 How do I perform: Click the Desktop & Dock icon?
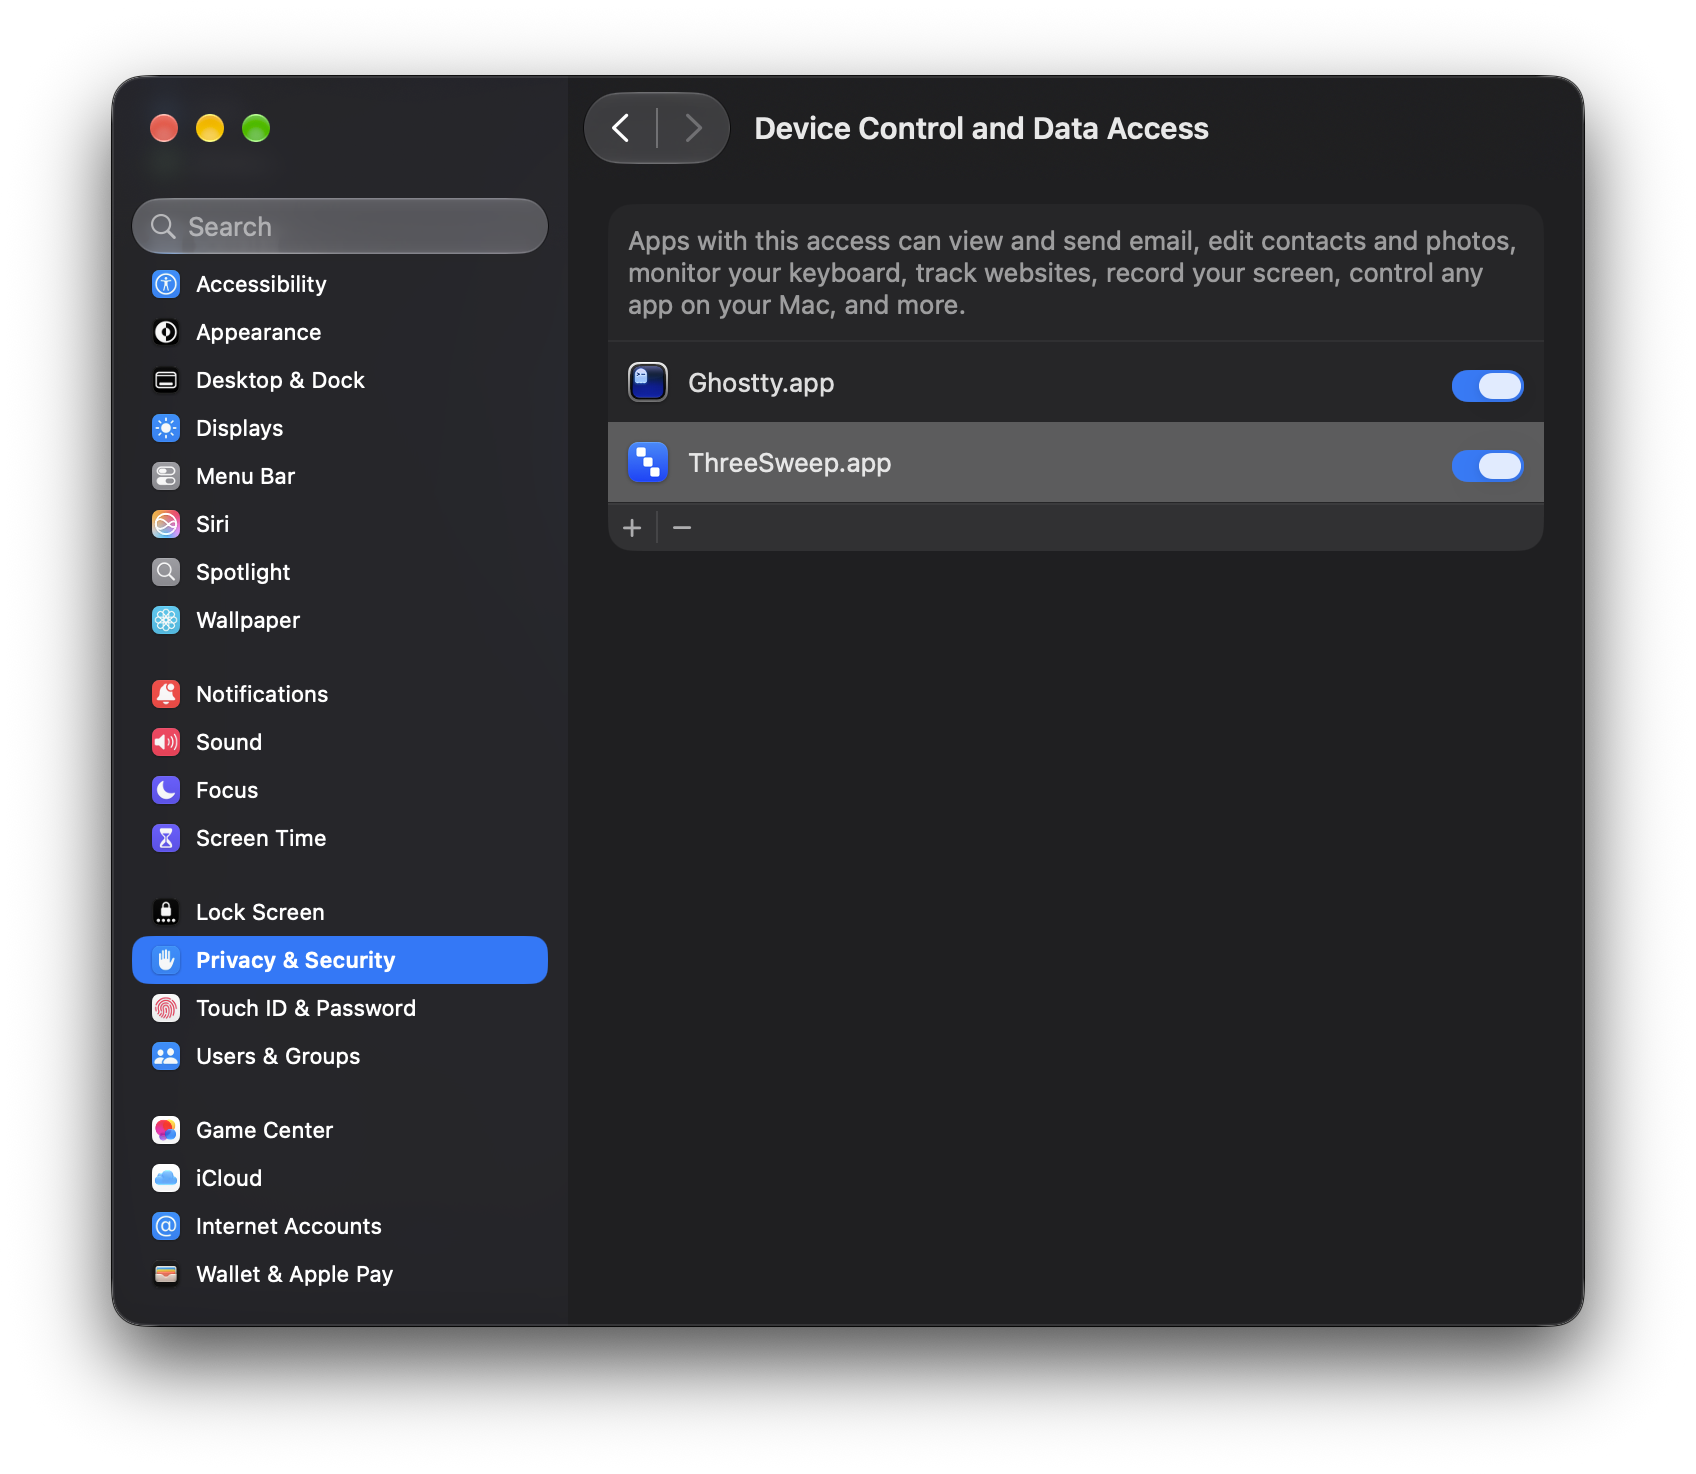166,380
